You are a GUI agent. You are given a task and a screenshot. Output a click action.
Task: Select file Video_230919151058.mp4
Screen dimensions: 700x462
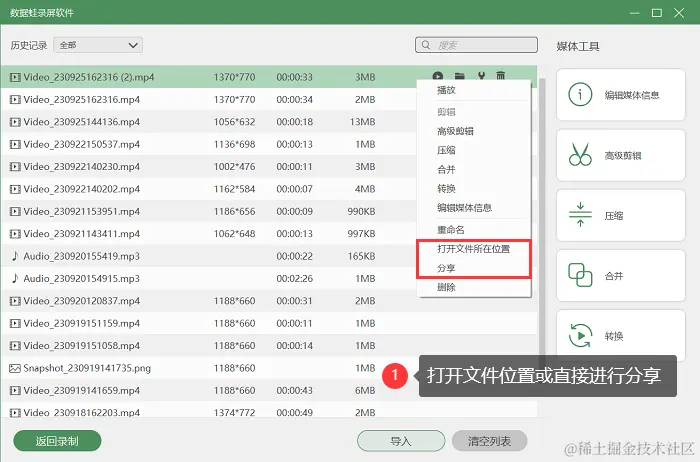pos(82,345)
